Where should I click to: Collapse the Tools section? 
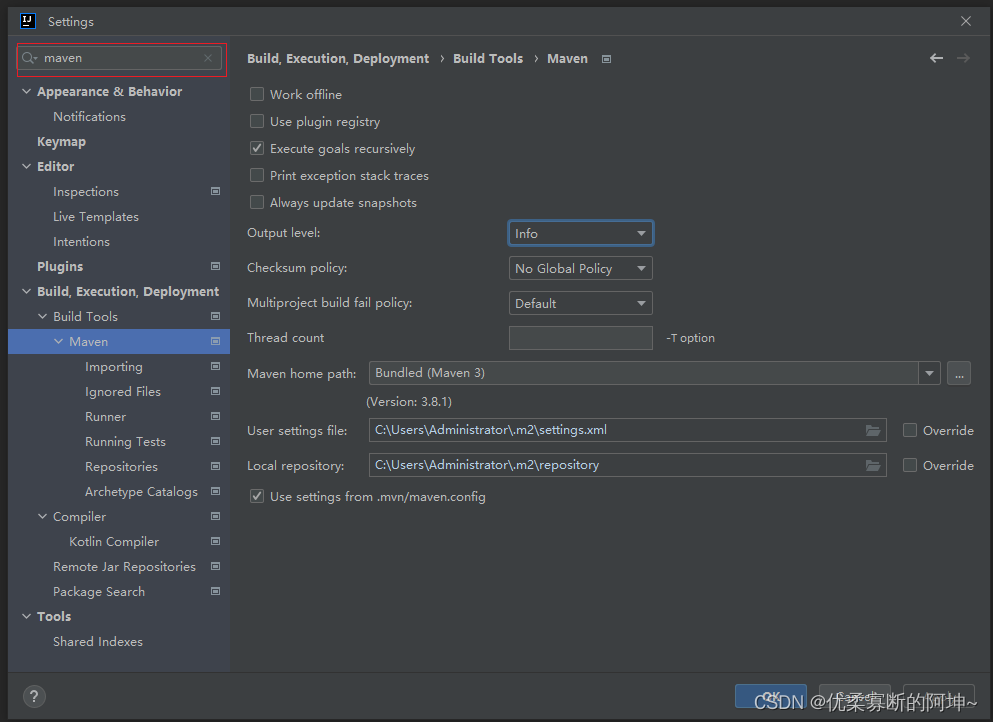tap(27, 616)
